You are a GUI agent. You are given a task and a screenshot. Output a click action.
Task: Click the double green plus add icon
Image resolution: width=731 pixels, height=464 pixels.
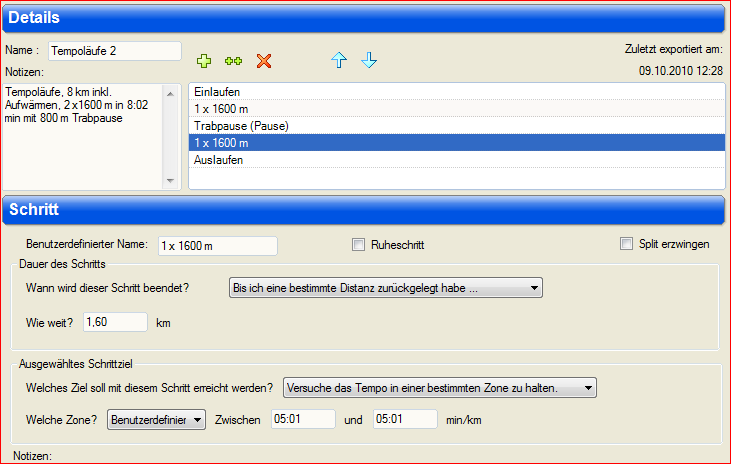(x=233, y=61)
